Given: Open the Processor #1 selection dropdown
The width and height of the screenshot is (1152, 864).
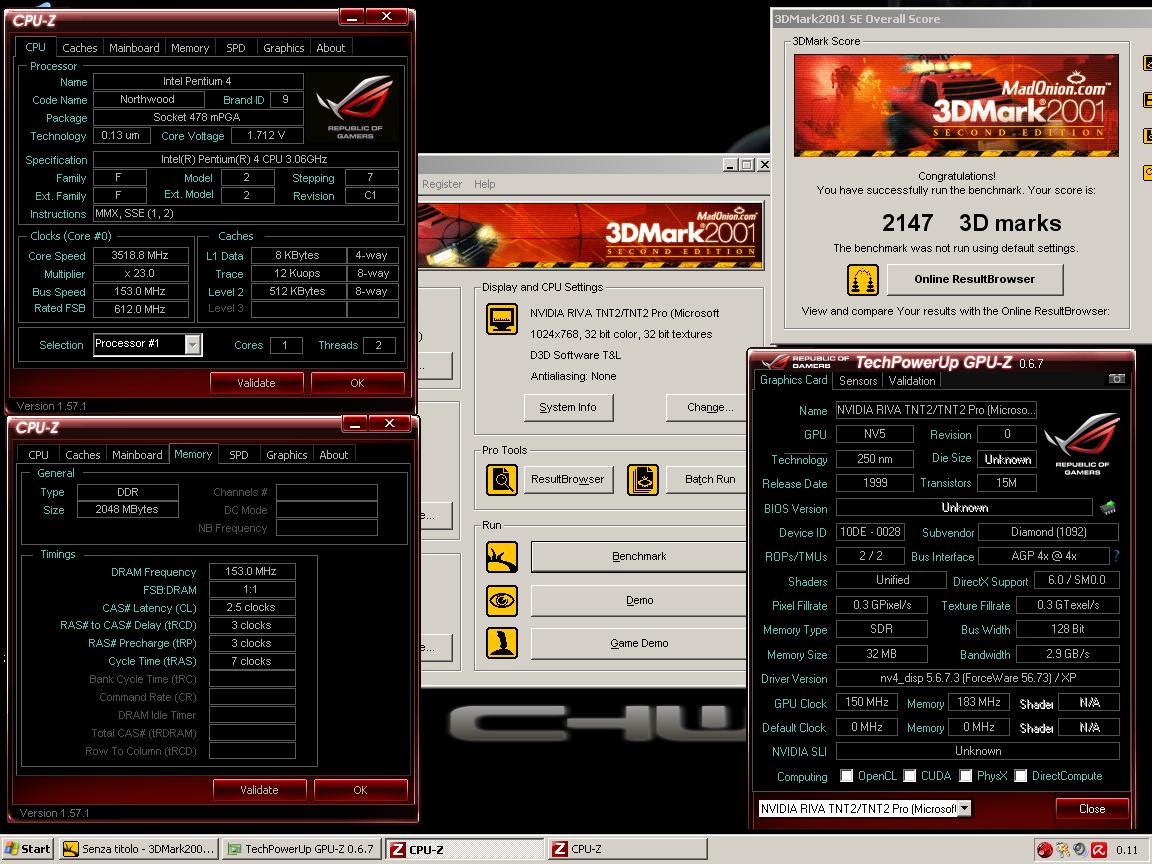Looking at the screenshot, I should pyautogui.click(x=193, y=345).
